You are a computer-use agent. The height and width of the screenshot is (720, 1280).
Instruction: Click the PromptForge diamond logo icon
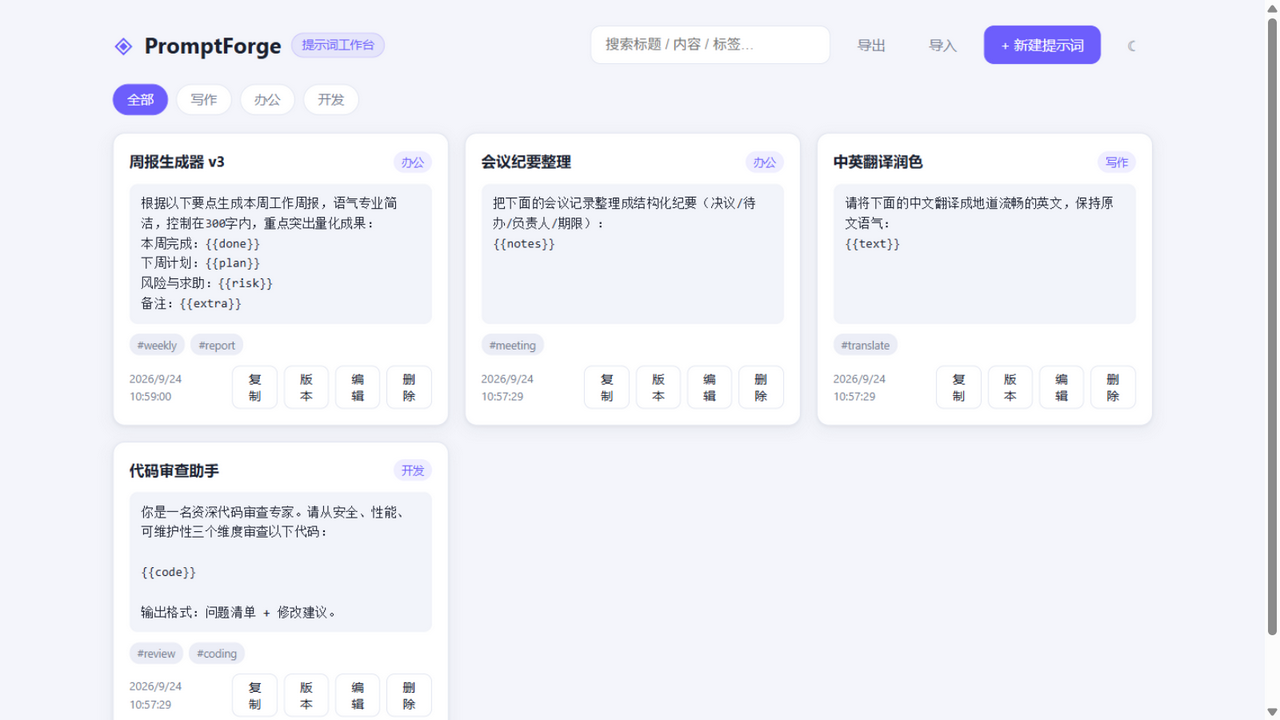point(123,46)
